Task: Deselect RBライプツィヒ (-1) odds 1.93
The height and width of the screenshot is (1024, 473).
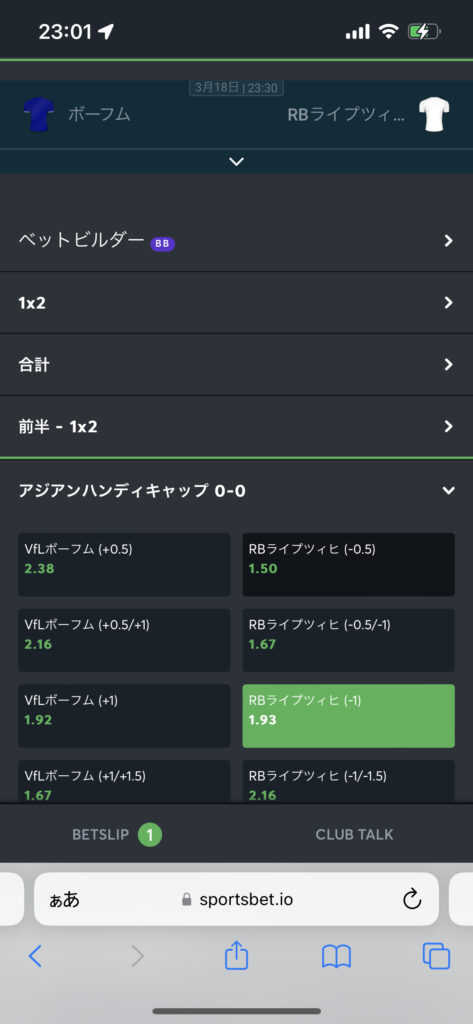Action: click(x=348, y=716)
